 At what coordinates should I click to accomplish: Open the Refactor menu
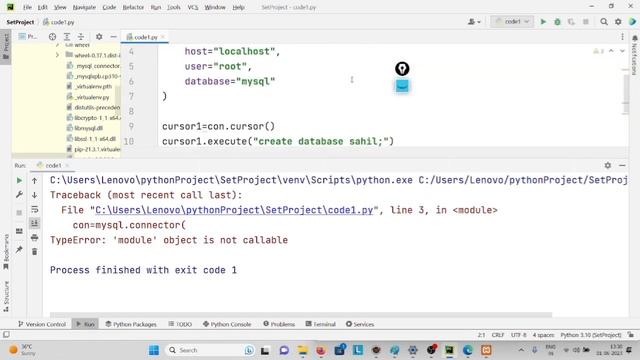133,7
